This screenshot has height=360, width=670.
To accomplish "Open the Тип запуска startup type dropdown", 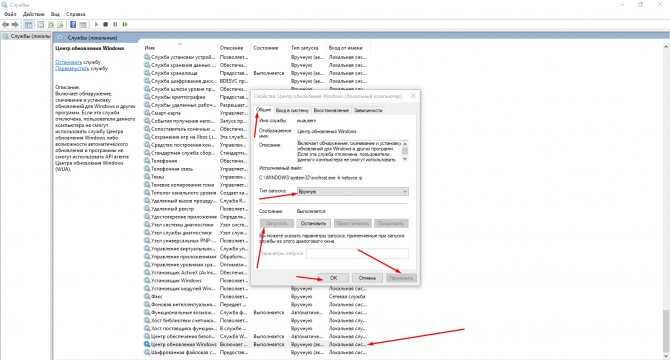I will (353, 192).
